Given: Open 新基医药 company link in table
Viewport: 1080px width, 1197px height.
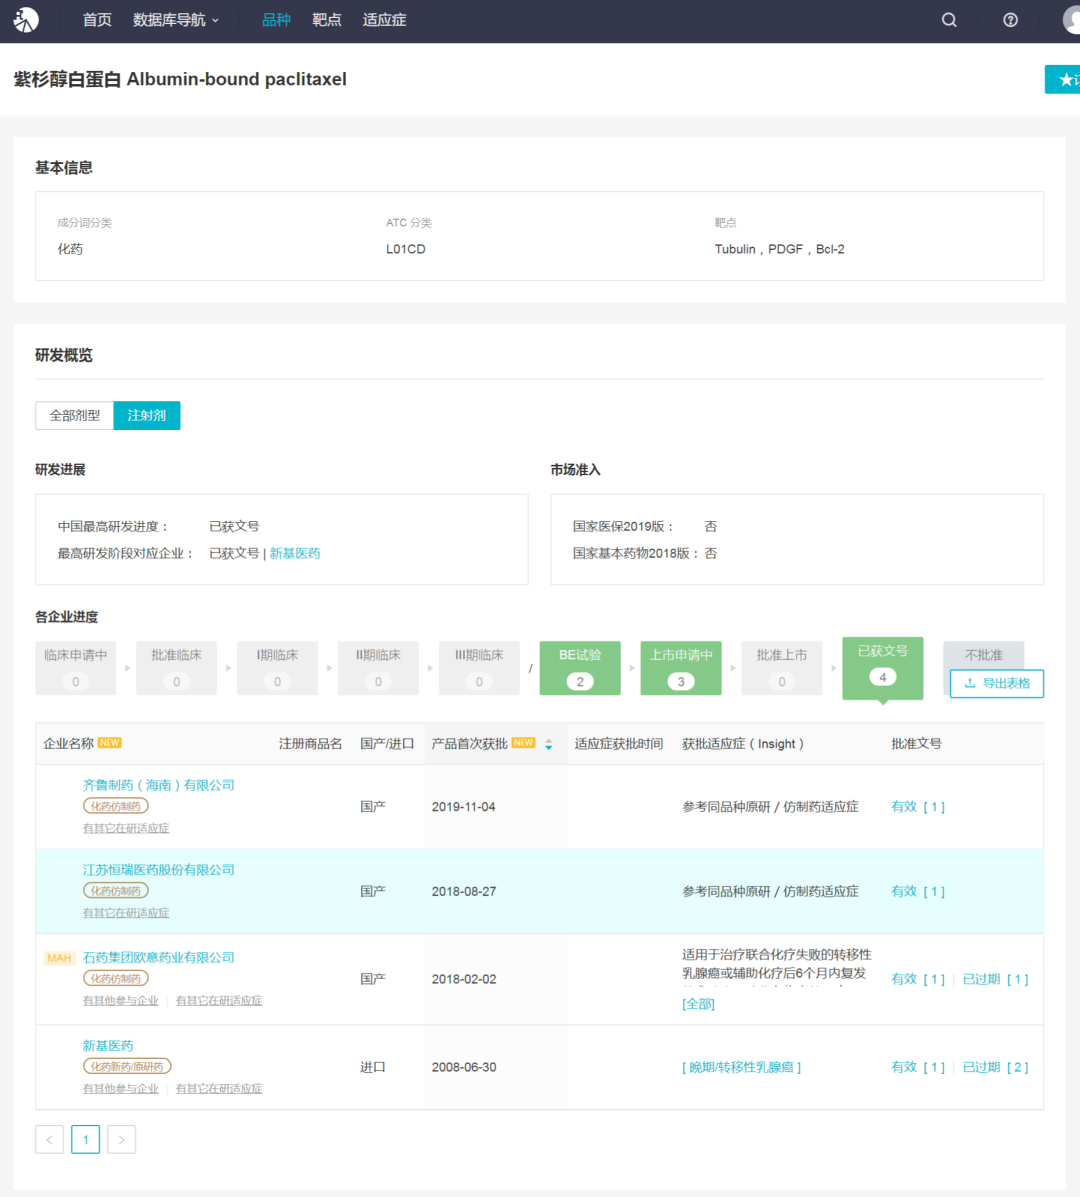Looking at the screenshot, I should click(x=108, y=1045).
